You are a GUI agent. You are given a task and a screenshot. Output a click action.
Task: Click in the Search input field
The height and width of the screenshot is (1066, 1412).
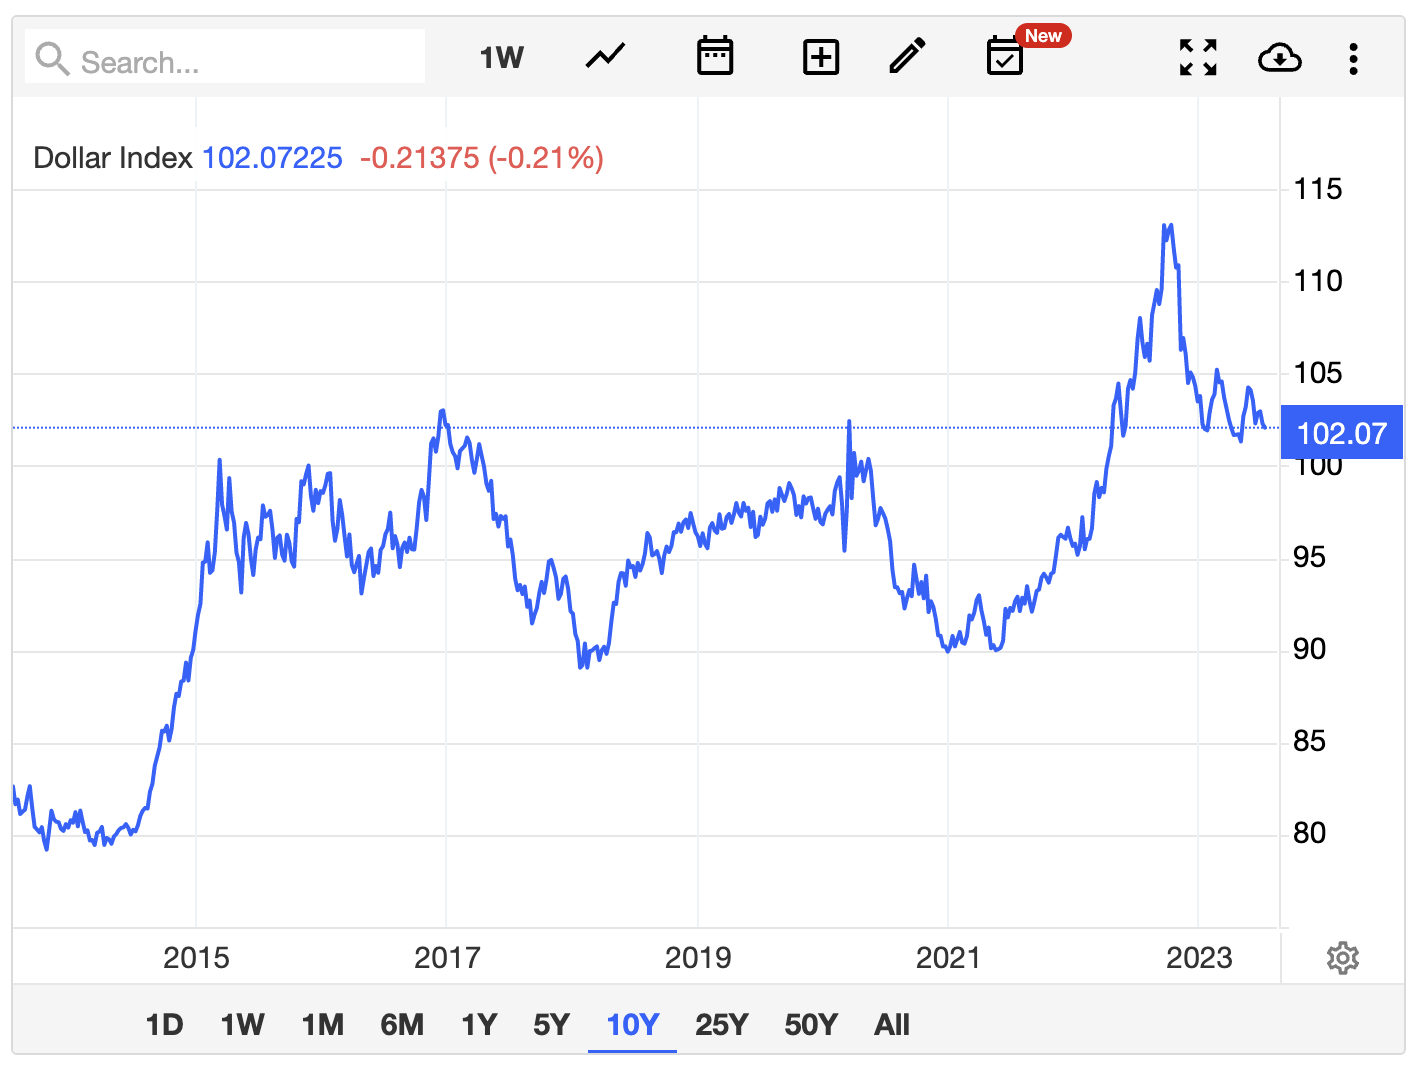tap(240, 61)
